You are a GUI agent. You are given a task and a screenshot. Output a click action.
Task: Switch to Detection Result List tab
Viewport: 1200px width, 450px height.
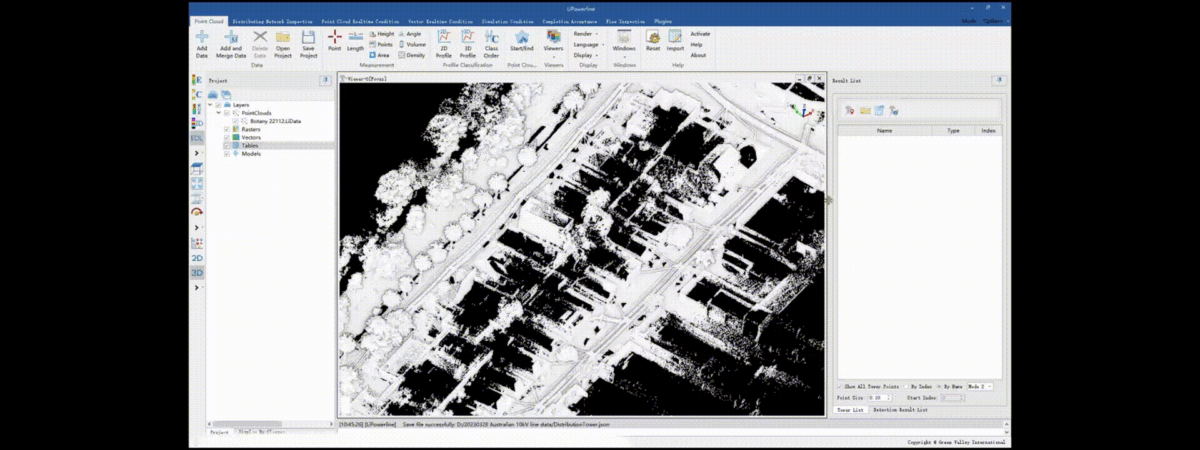click(900, 409)
